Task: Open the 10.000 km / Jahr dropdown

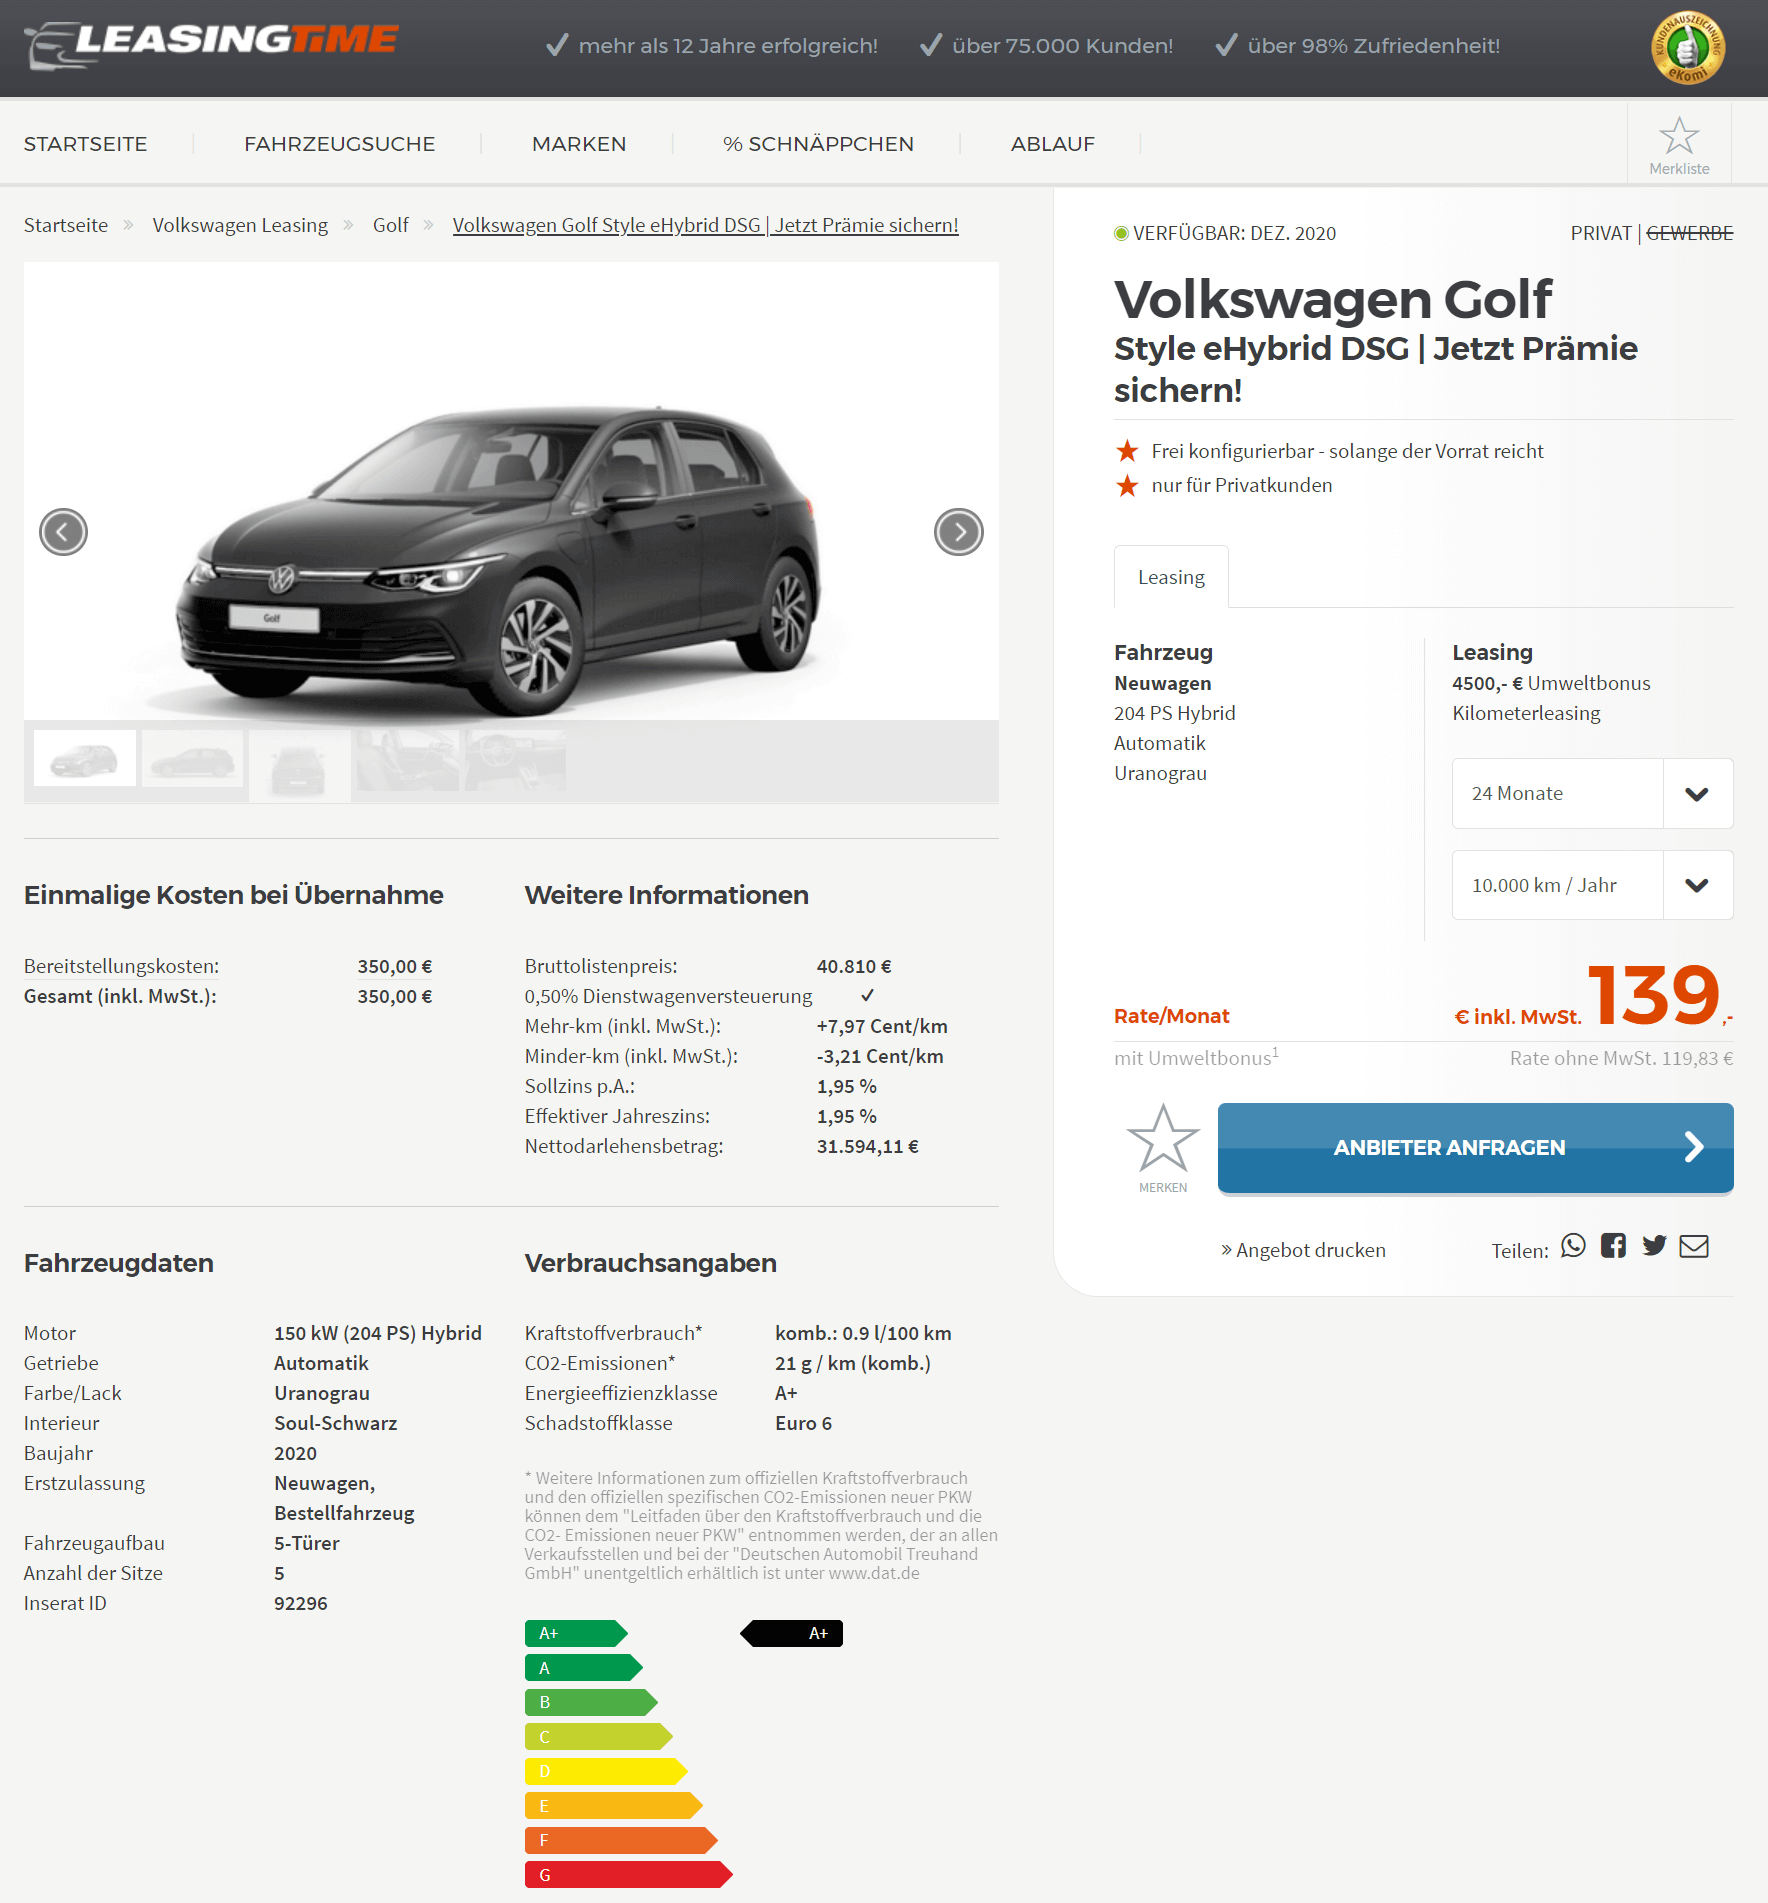Action: [1592, 885]
